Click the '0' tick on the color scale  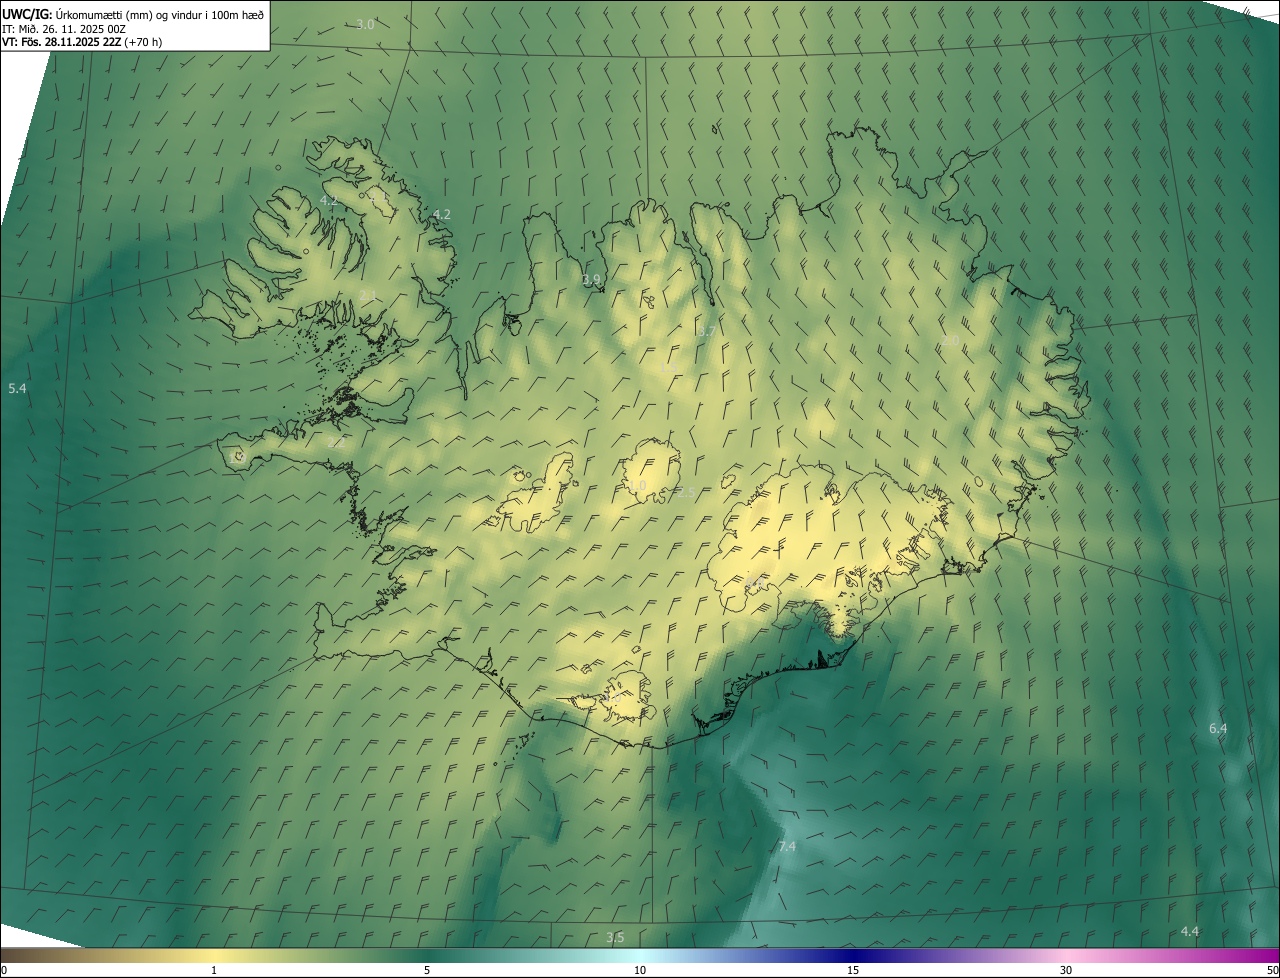coord(4,971)
